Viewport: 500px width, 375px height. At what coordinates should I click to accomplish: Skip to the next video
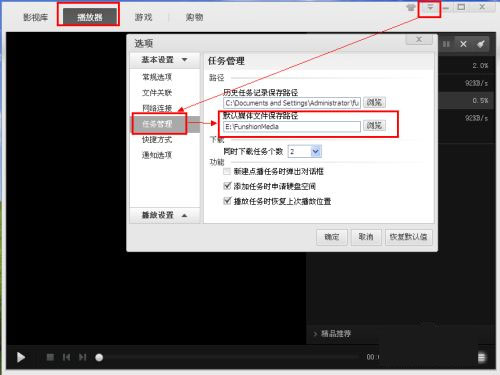tap(82, 357)
